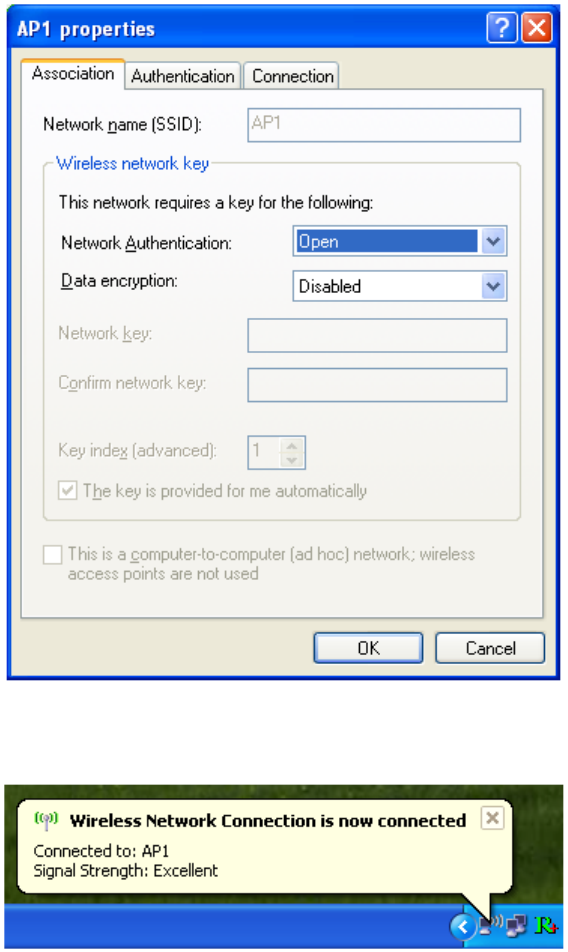This screenshot has height=952, width=568.
Task: Dismiss the wireless connection balloon notification
Action: [x=493, y=818]
